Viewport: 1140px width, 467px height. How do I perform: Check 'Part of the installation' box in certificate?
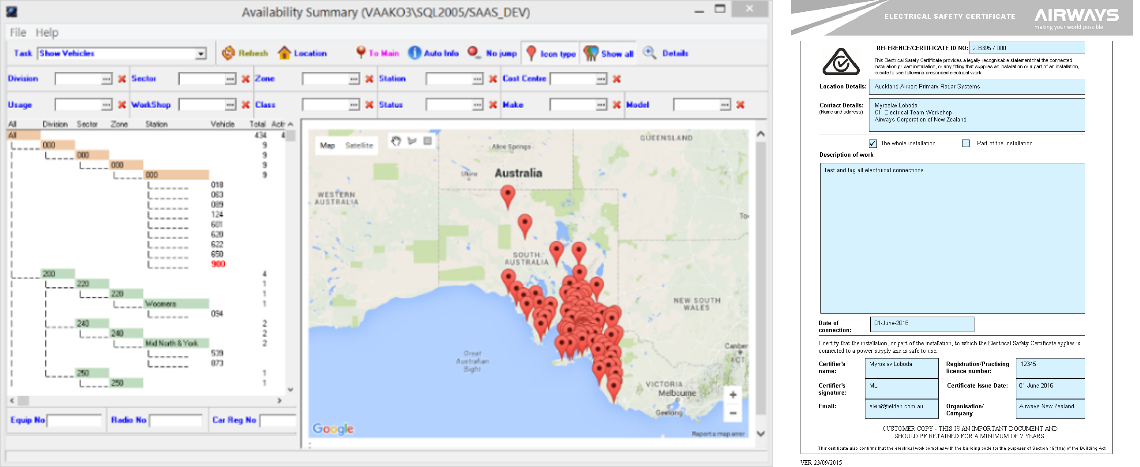tap(966, 143)
